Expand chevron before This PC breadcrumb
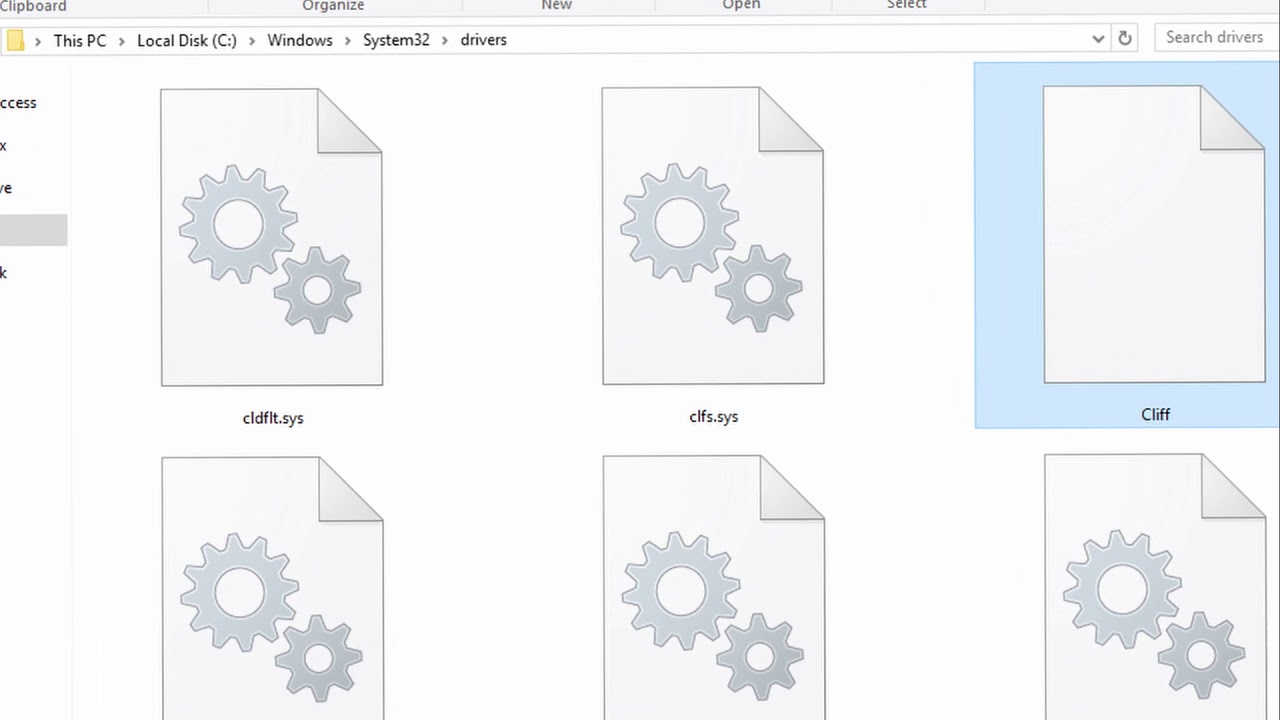This screenshot has width=1280, height=720. [38, 41]
